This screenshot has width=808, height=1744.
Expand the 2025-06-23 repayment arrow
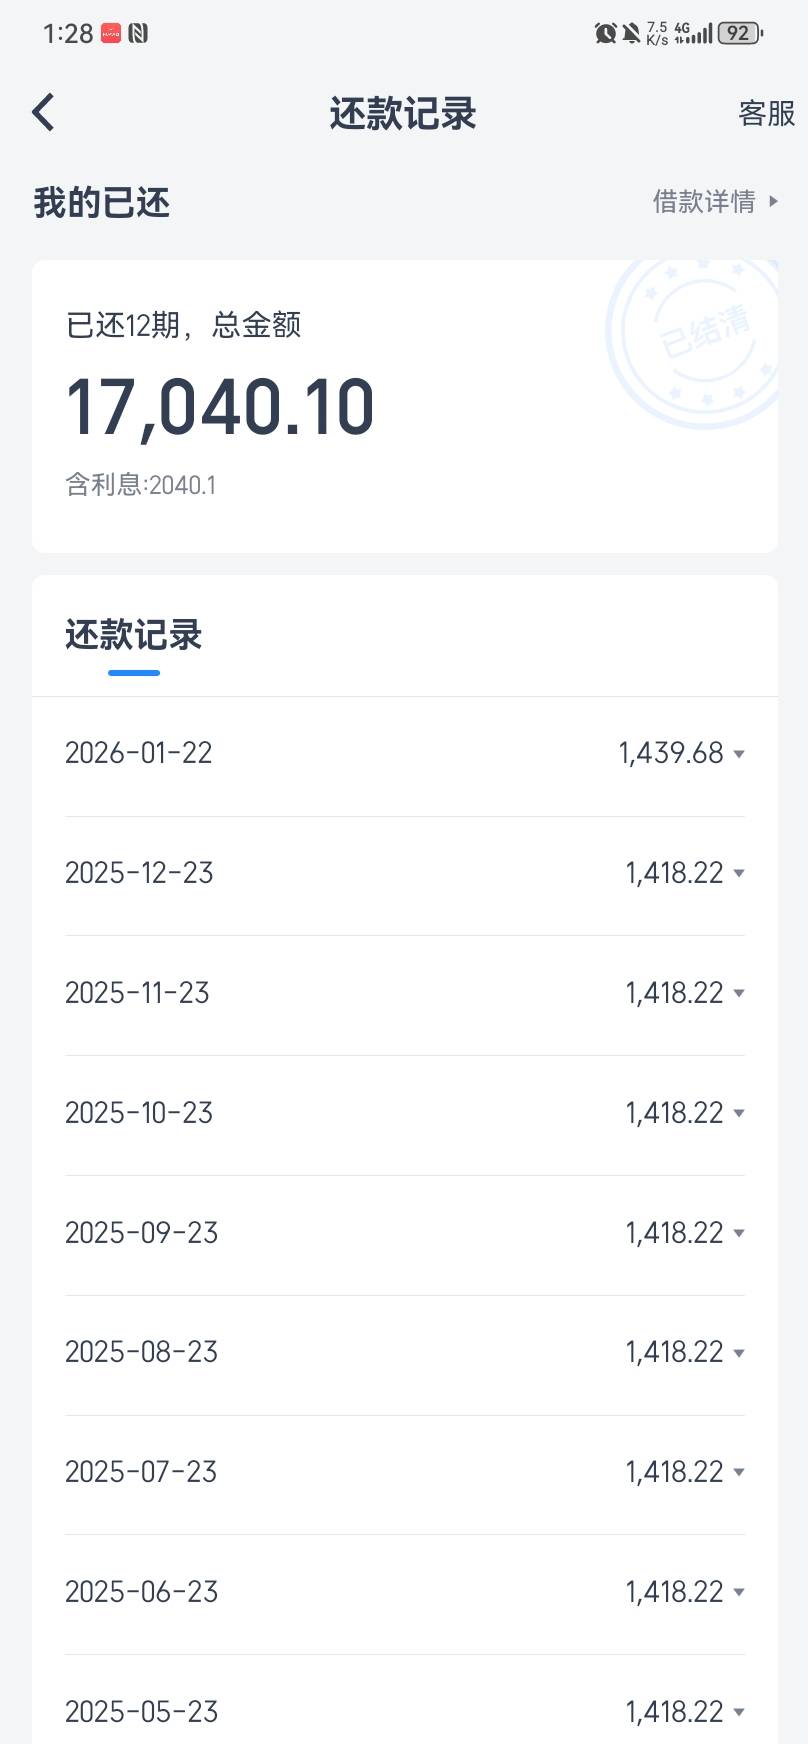[x=739, y=1592]
